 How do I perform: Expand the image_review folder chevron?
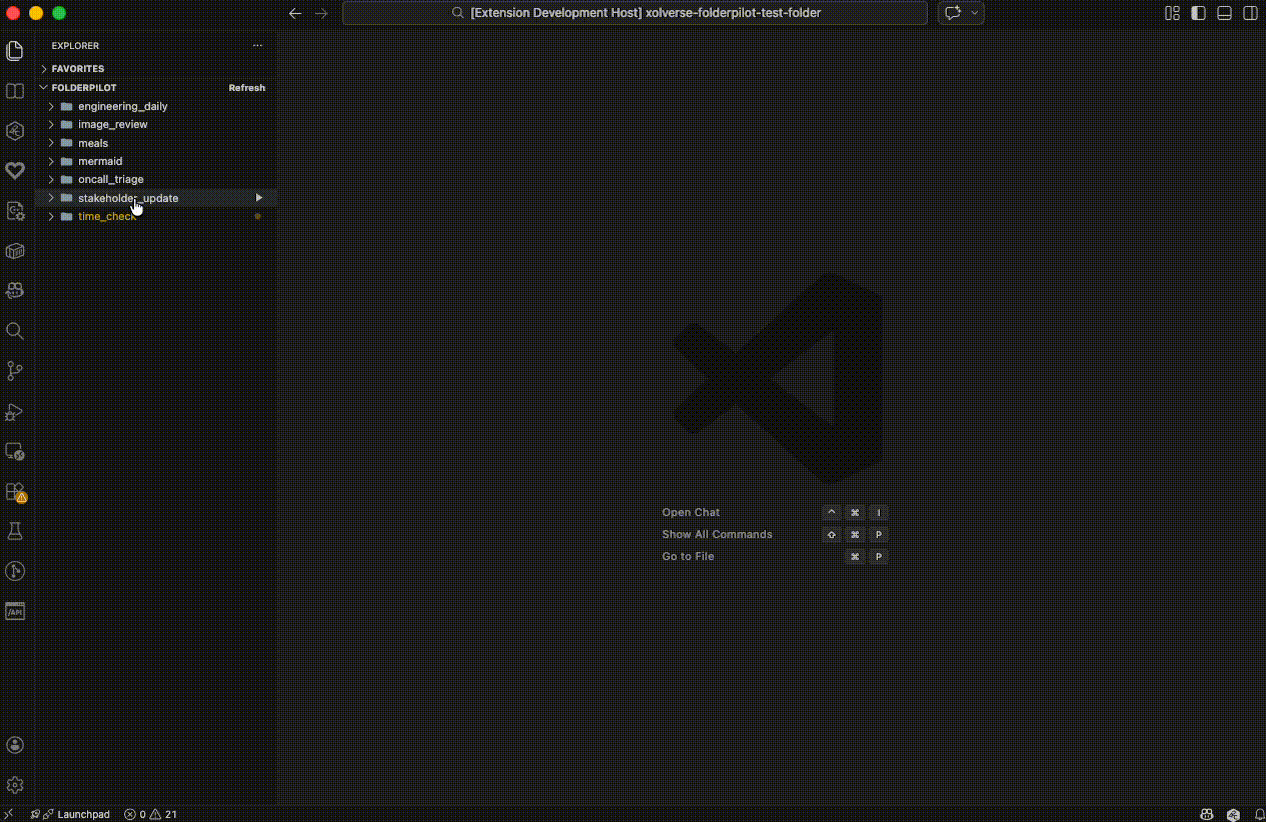click(x=51, y=124)
